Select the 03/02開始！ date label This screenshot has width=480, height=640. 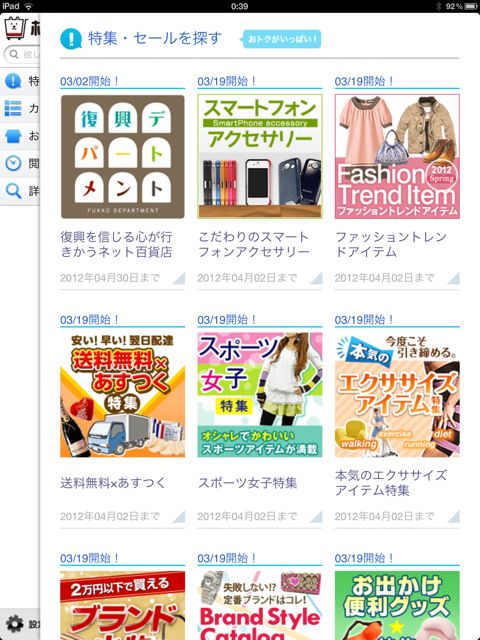click(x=89, y=81)
